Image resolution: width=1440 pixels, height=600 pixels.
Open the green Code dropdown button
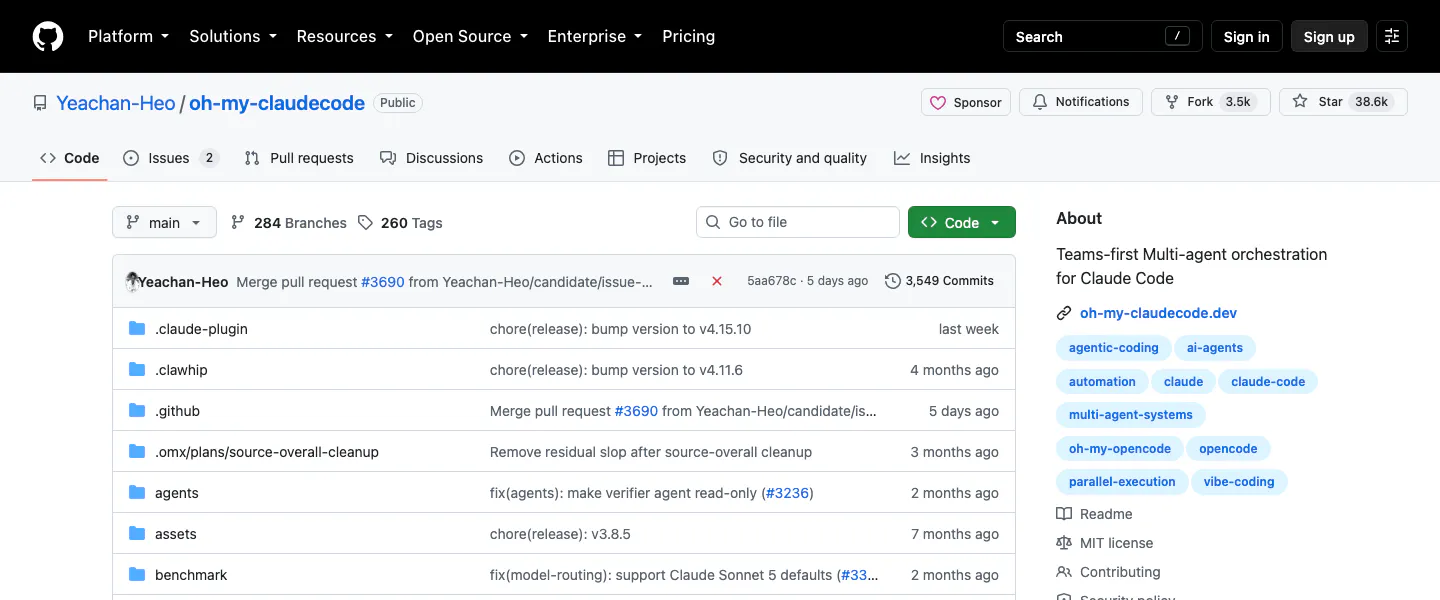click(962, 222)
